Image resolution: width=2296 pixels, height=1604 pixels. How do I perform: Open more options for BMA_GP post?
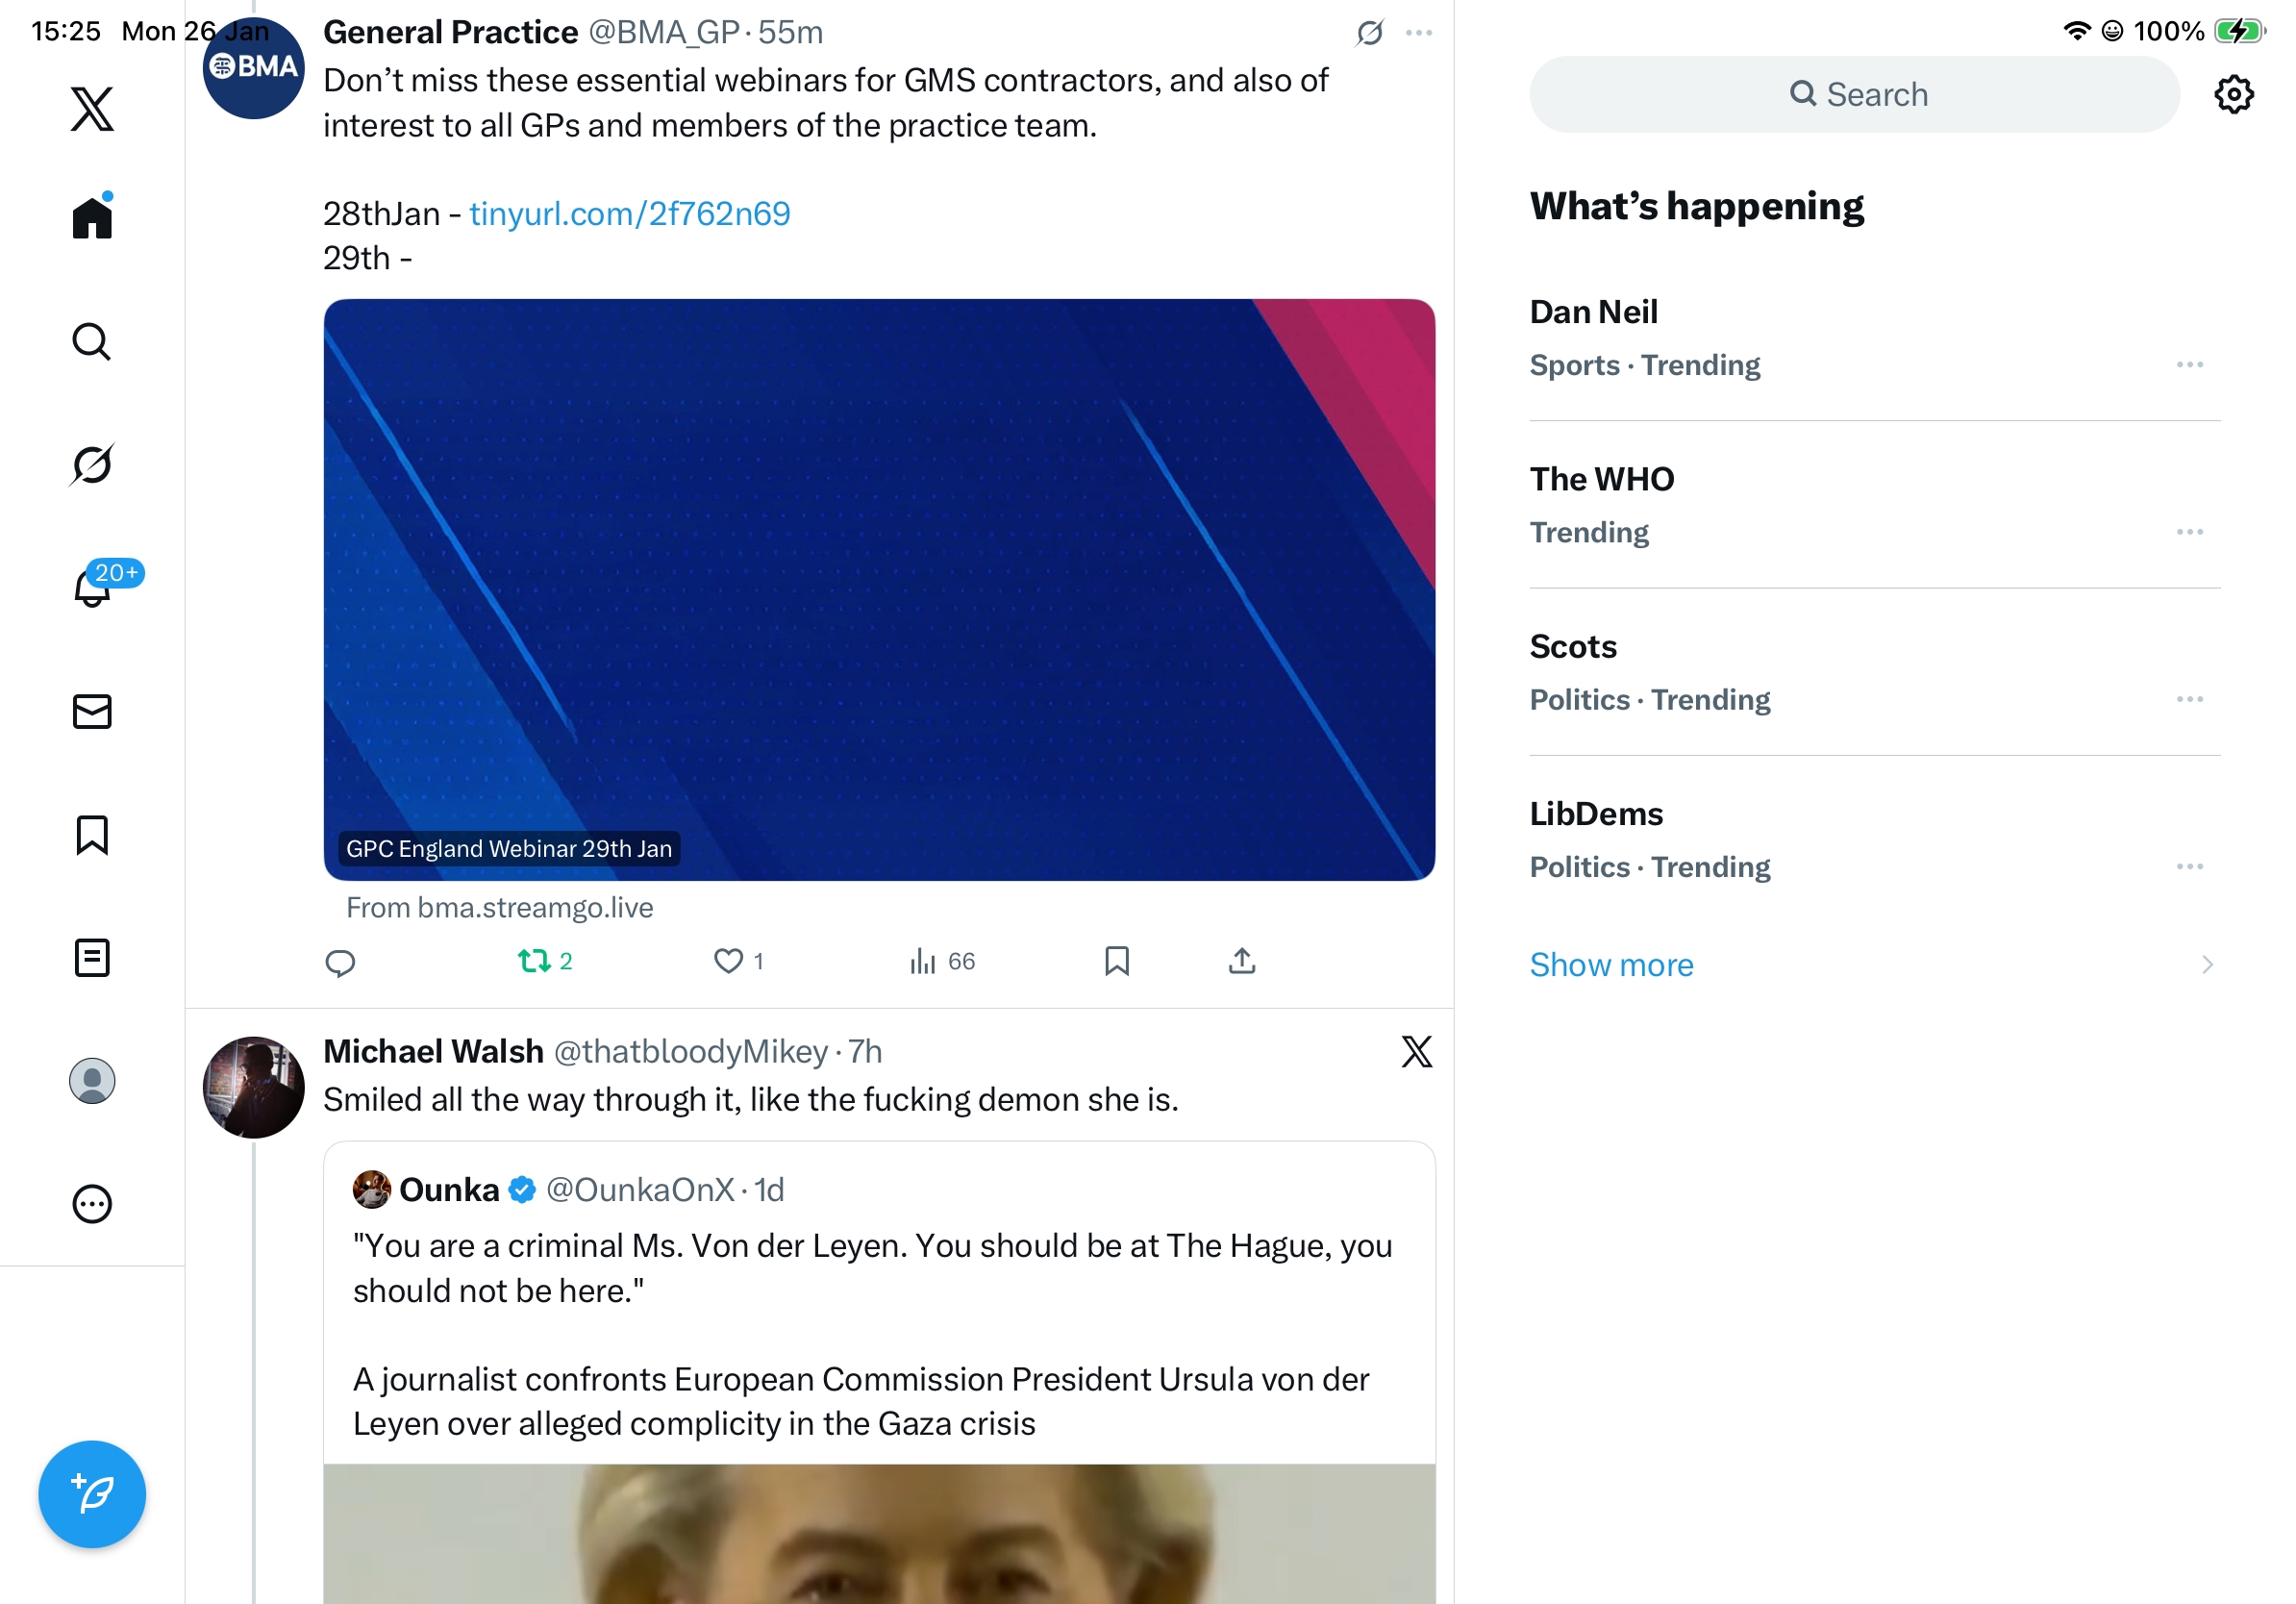1419,33
